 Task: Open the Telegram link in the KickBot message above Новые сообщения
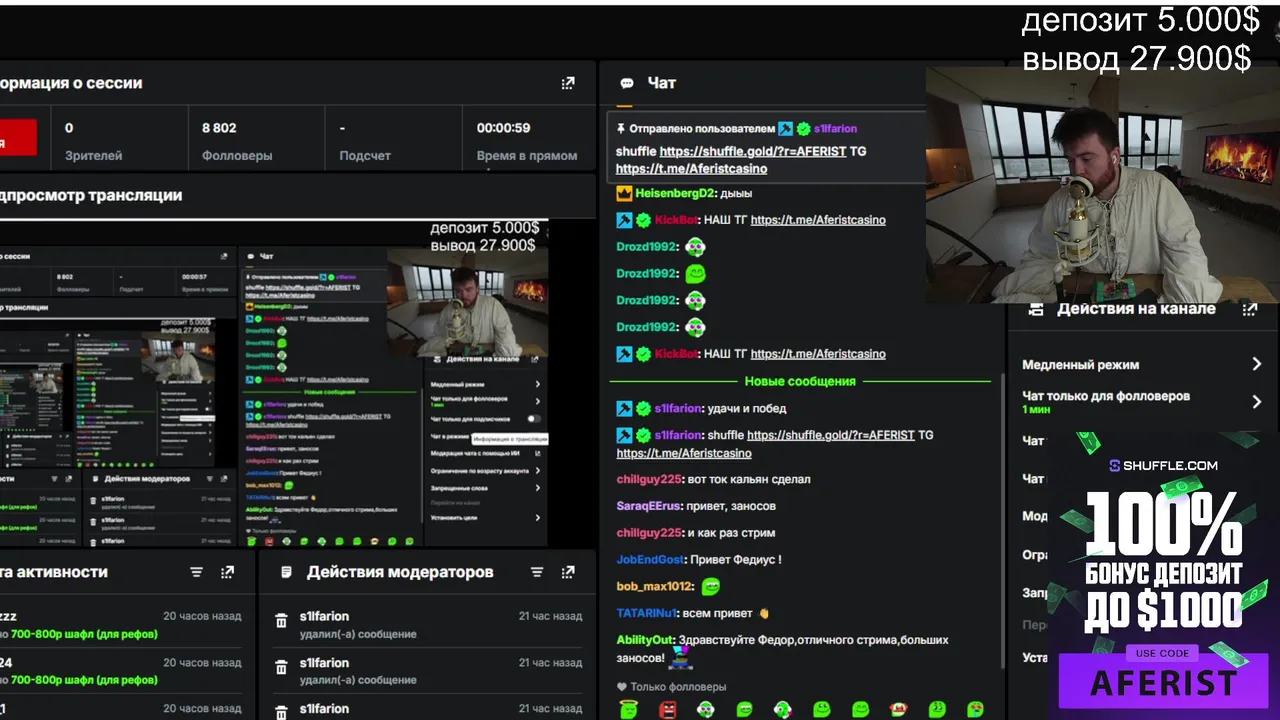pyautogui.click(x=818, y=354)
